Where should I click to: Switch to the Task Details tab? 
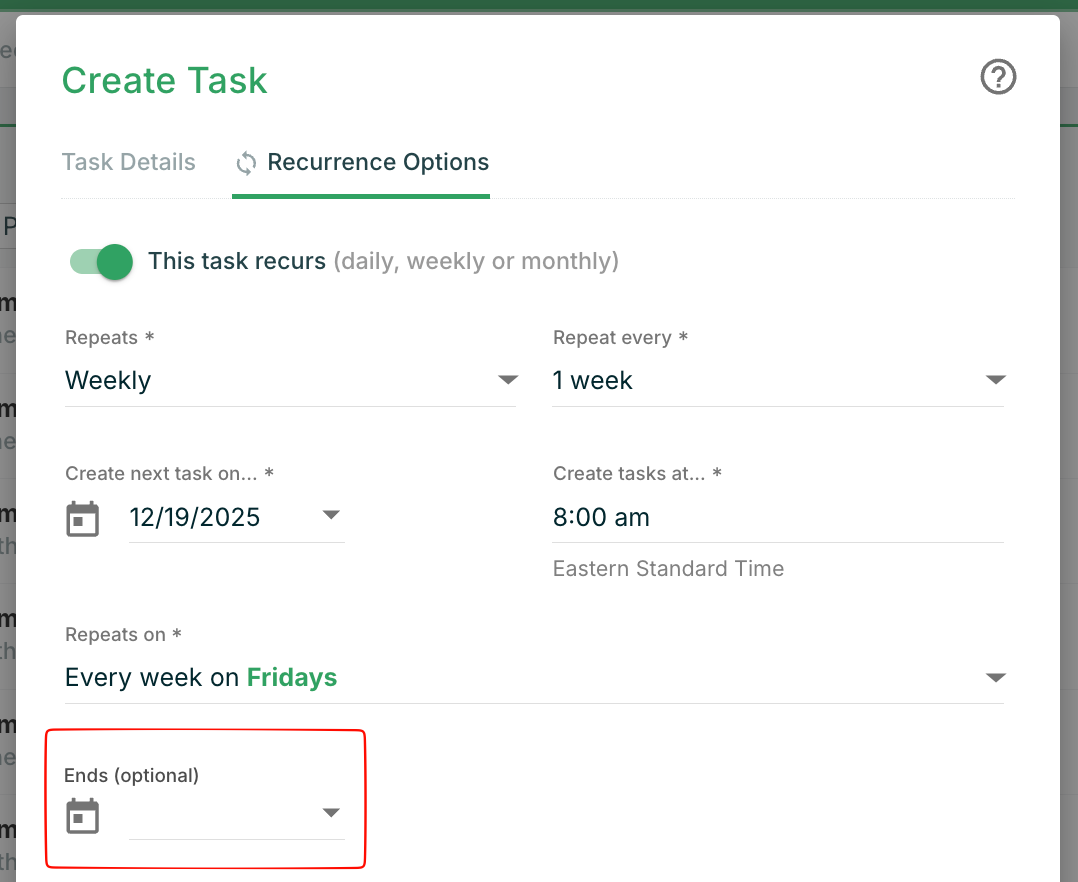[129, 163]
